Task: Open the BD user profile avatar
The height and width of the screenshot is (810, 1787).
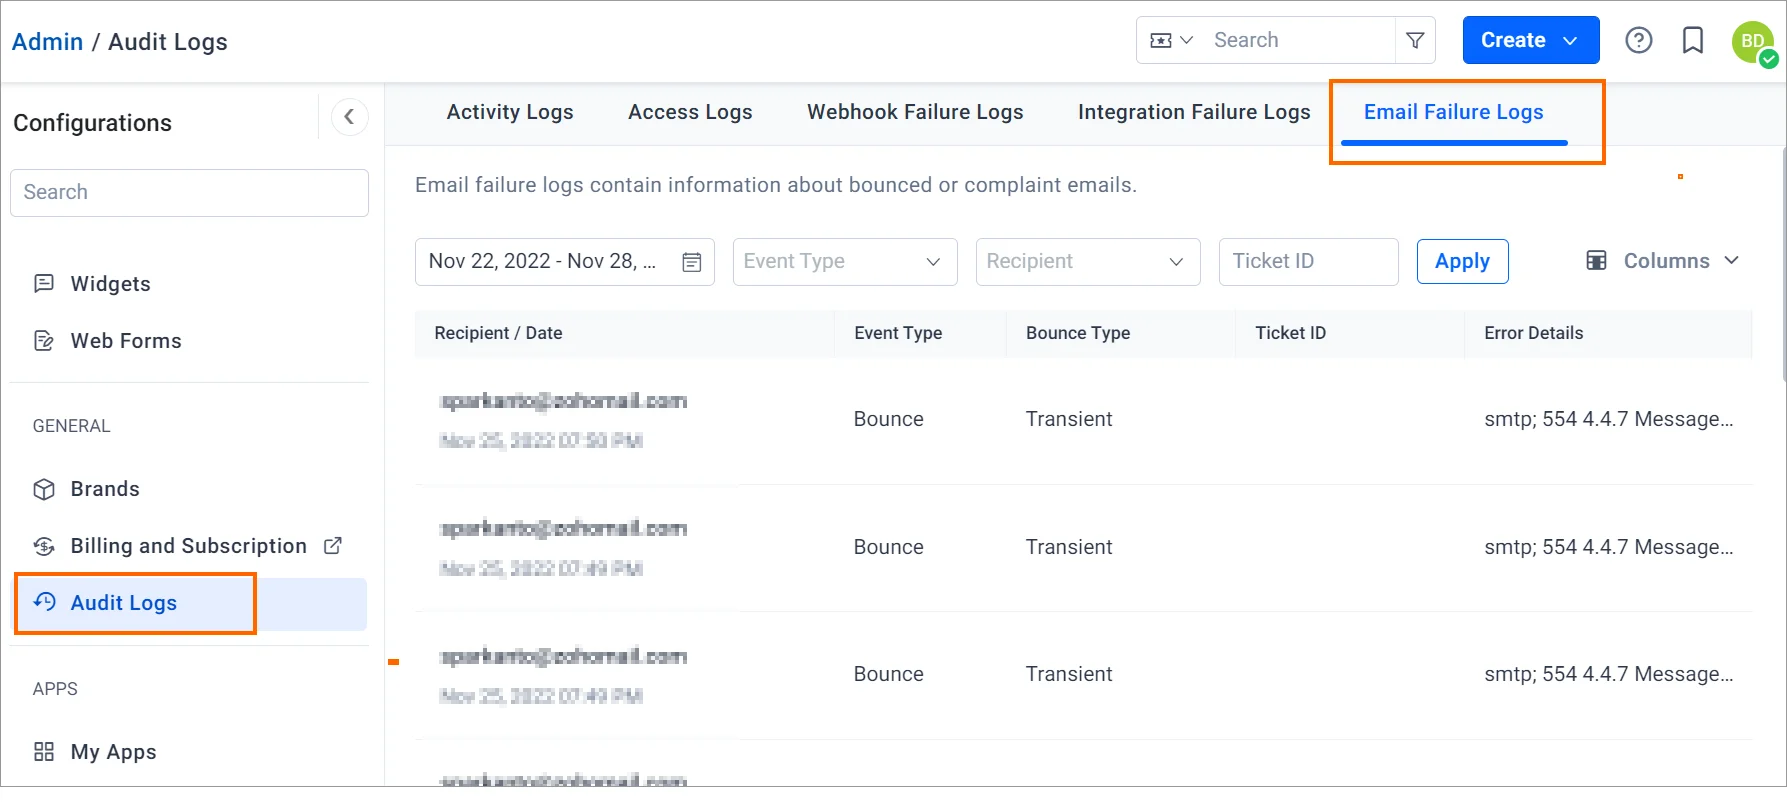Action: [x=1753, y=42]
